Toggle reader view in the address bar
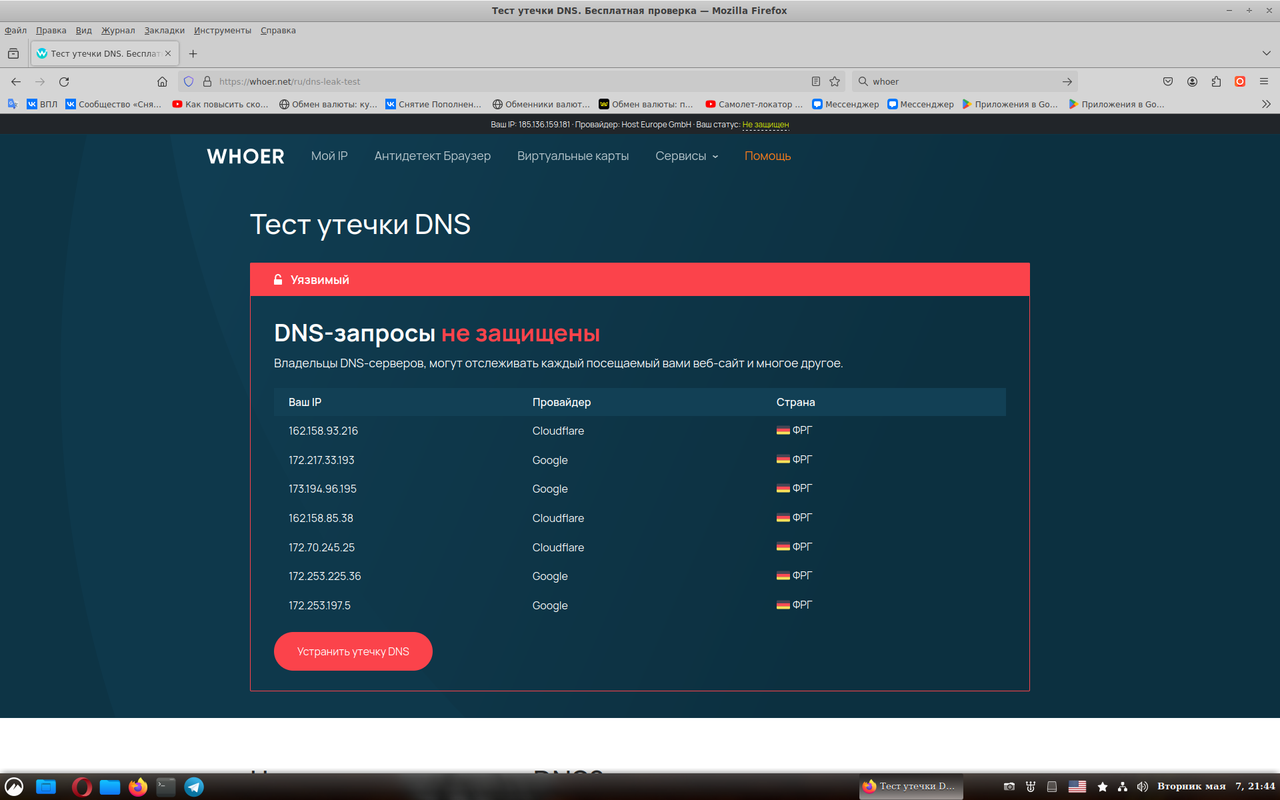 click(x=816, y=82)
